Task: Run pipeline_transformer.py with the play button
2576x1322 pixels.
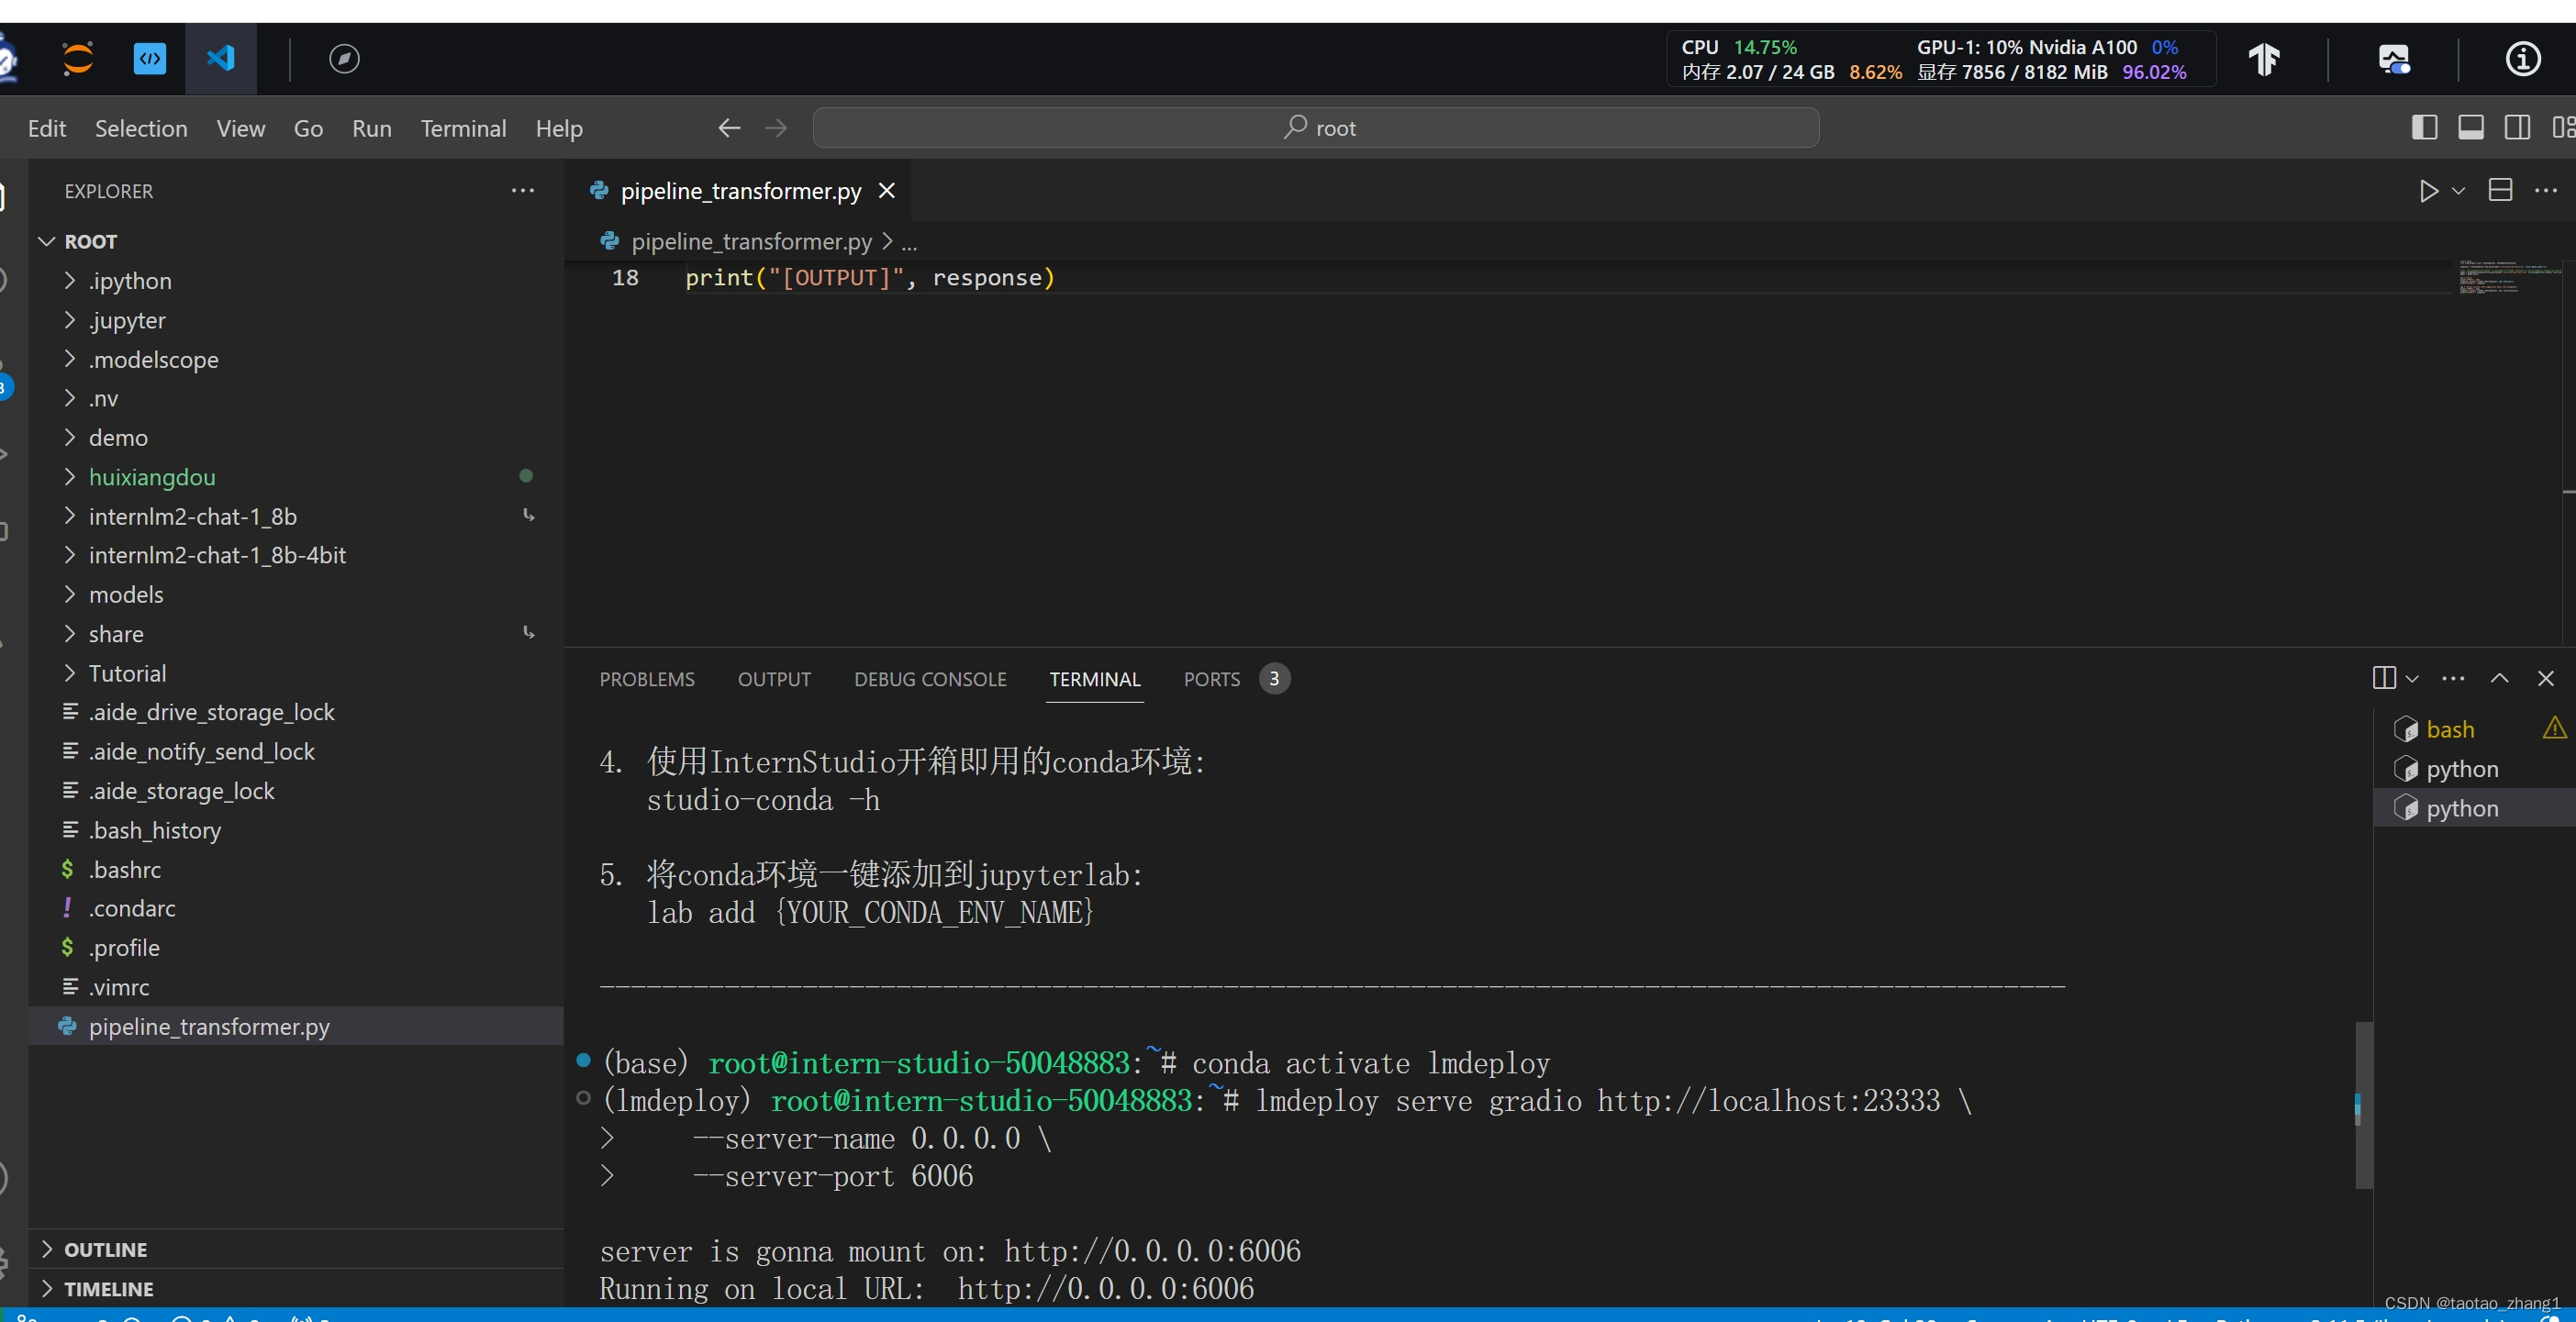Action: [2428, 191]
